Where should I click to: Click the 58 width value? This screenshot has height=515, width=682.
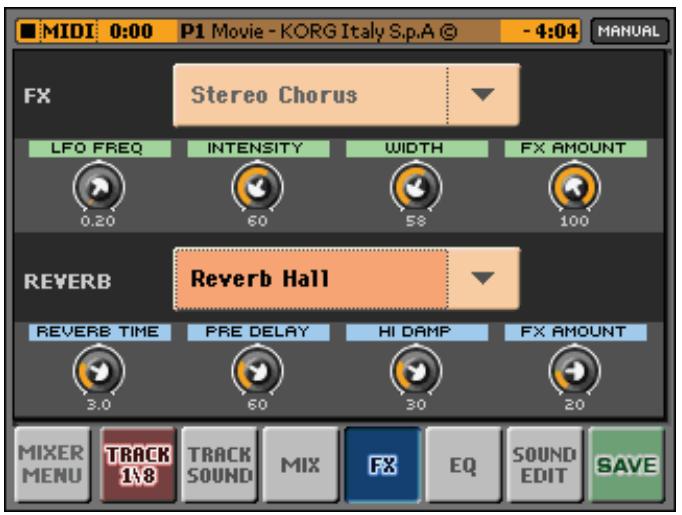coord(416,221)
